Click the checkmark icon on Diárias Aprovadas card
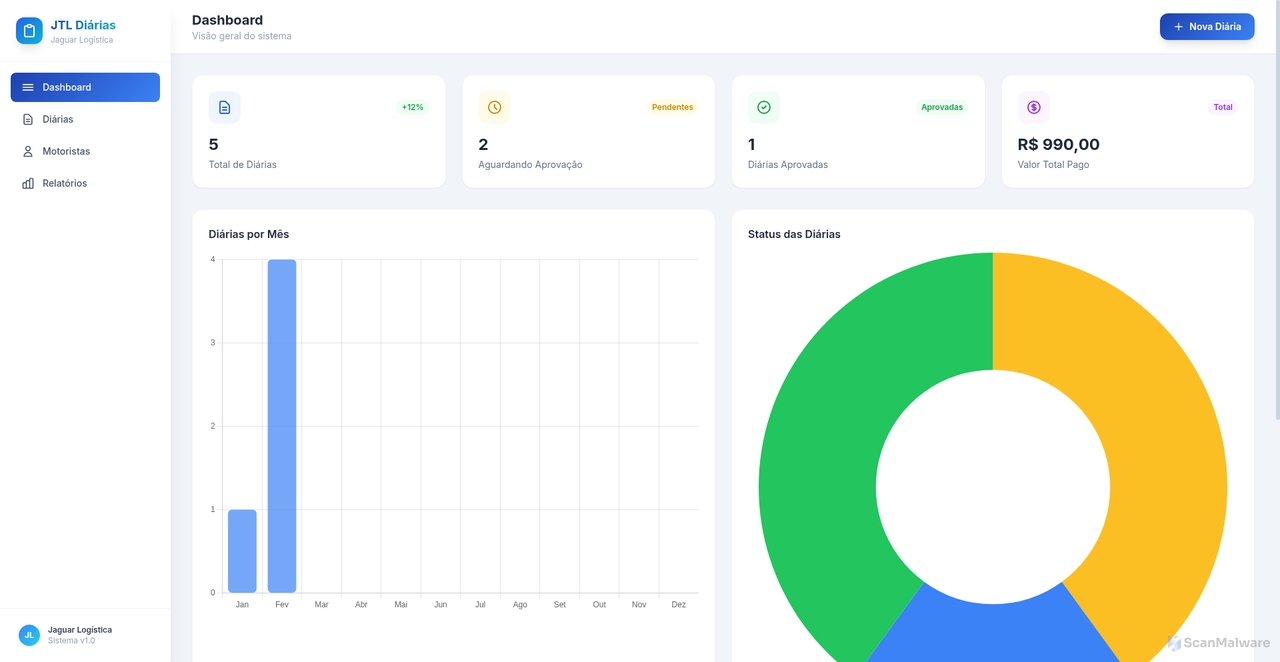Viewport: 1280px width, 662px height. (x=764, y=107)
